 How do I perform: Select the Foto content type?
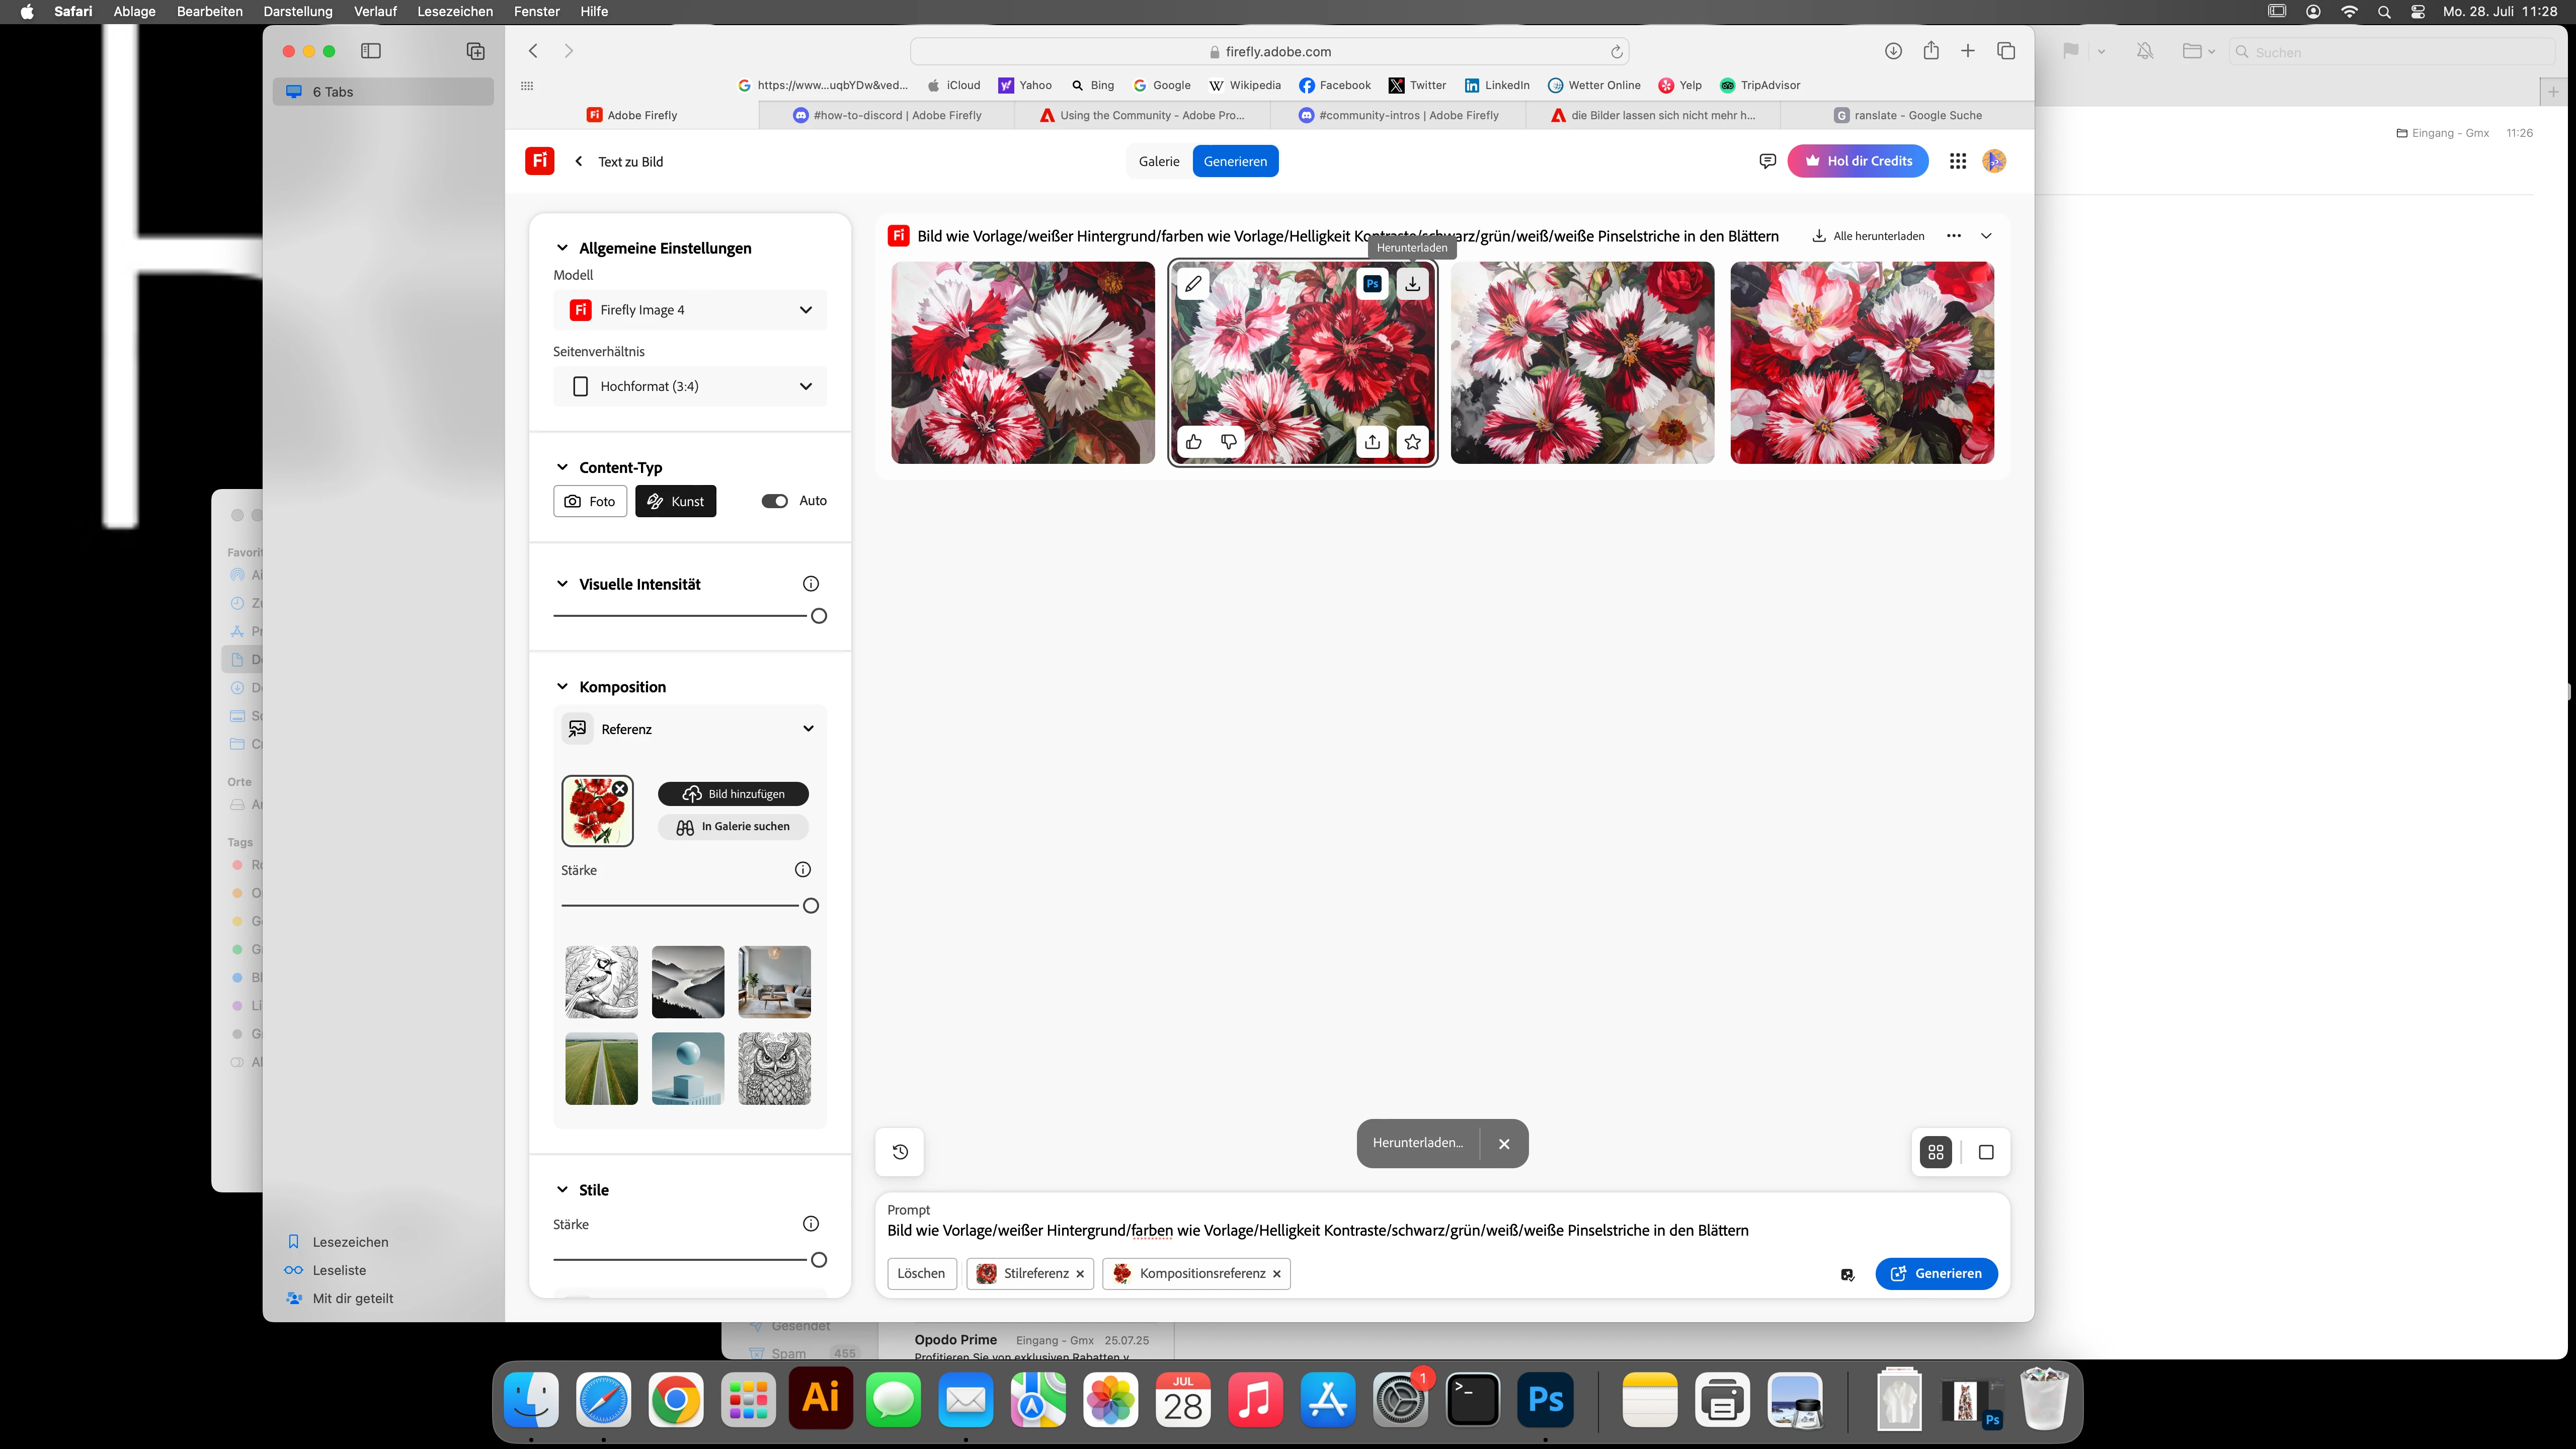click(x=590, y=501)
